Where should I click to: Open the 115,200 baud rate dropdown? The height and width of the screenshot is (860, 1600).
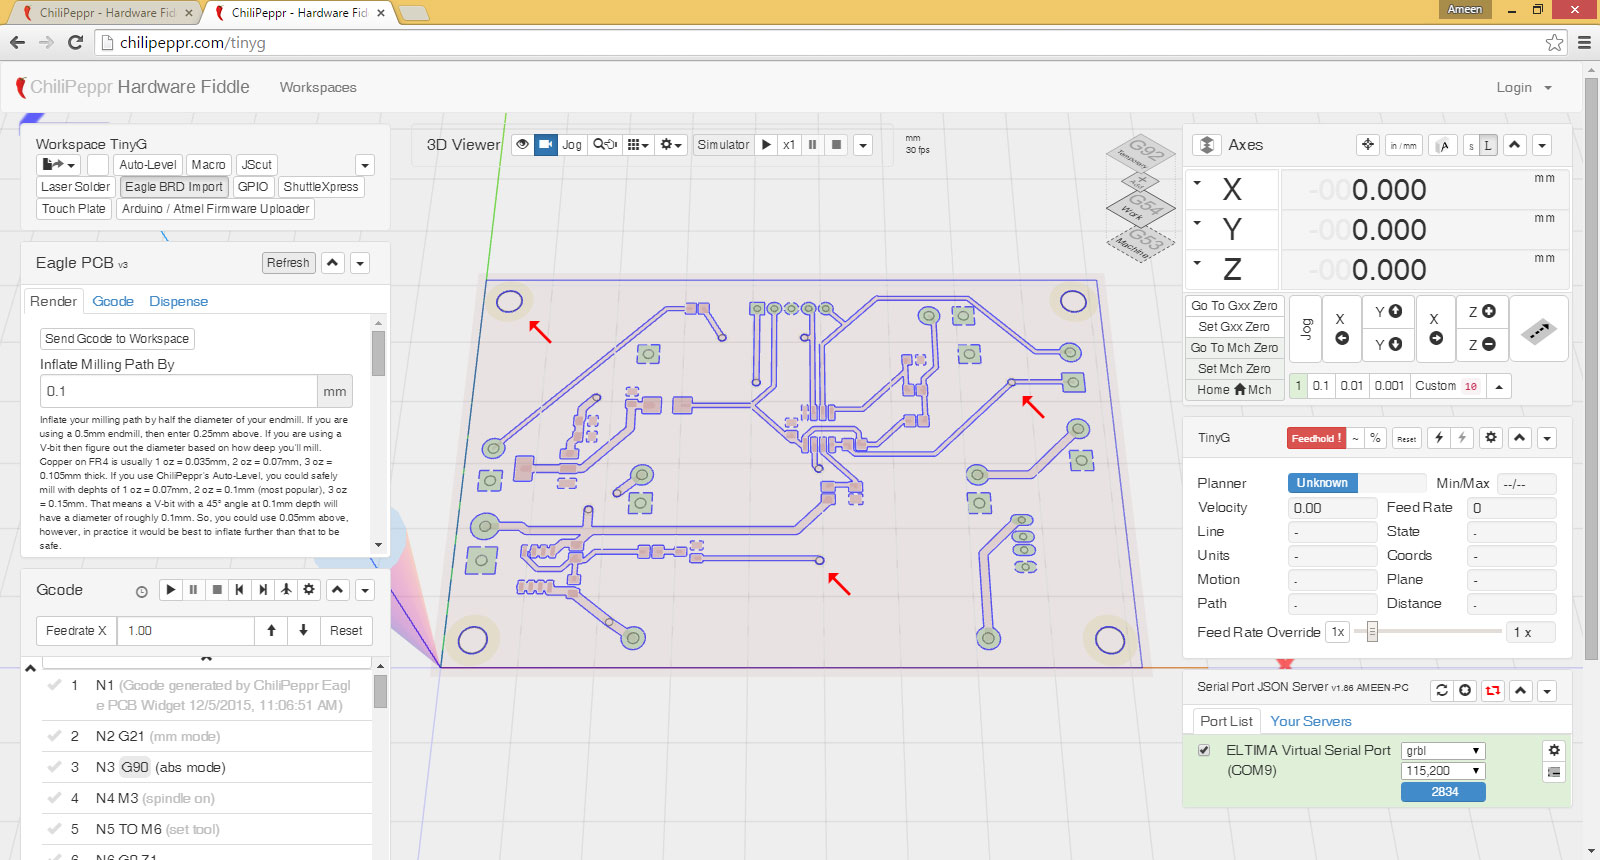click(x=1442, y=771)
